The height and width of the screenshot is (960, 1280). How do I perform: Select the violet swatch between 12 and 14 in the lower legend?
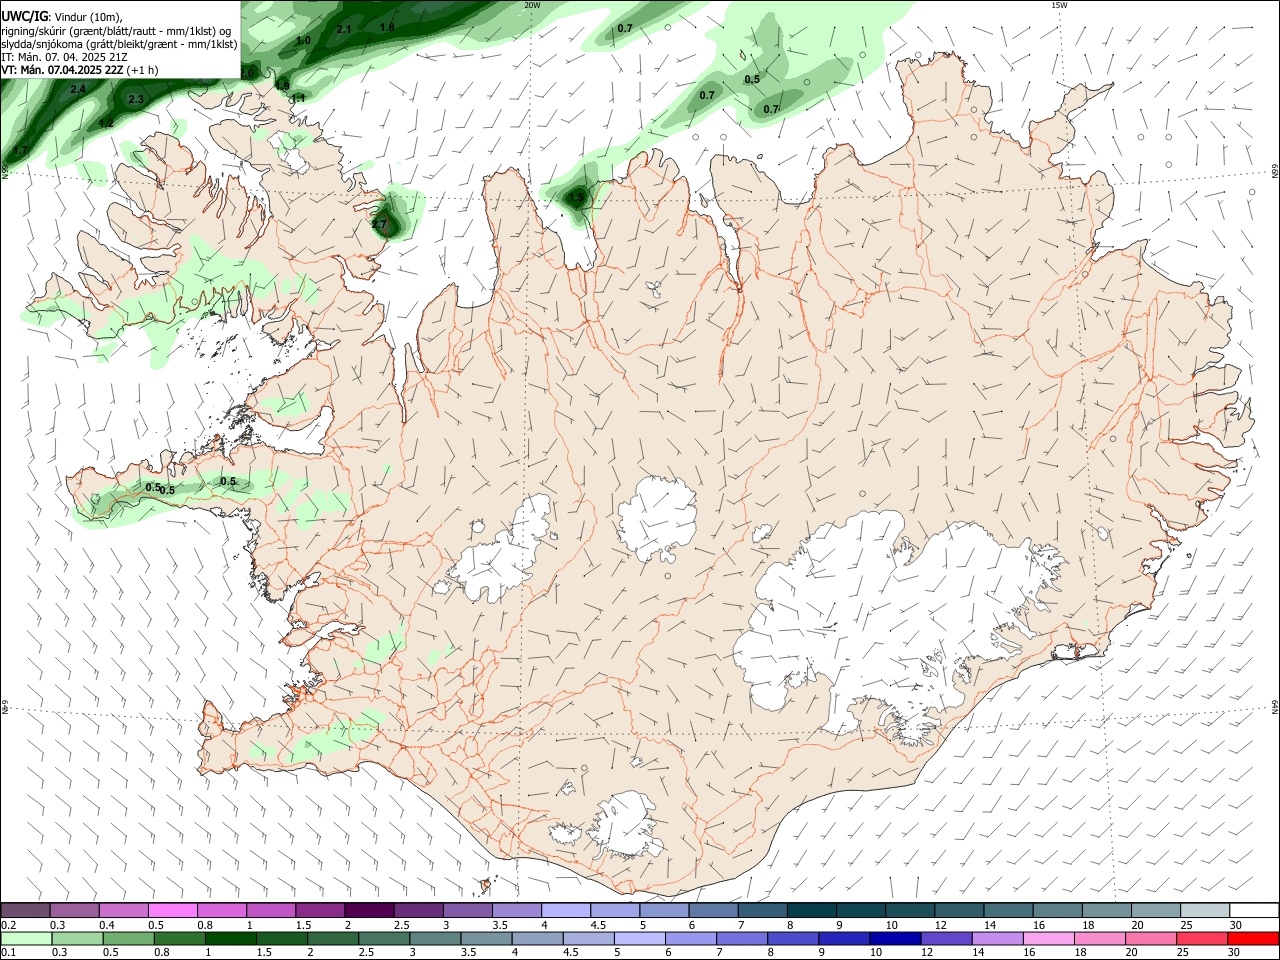(945, 938)
